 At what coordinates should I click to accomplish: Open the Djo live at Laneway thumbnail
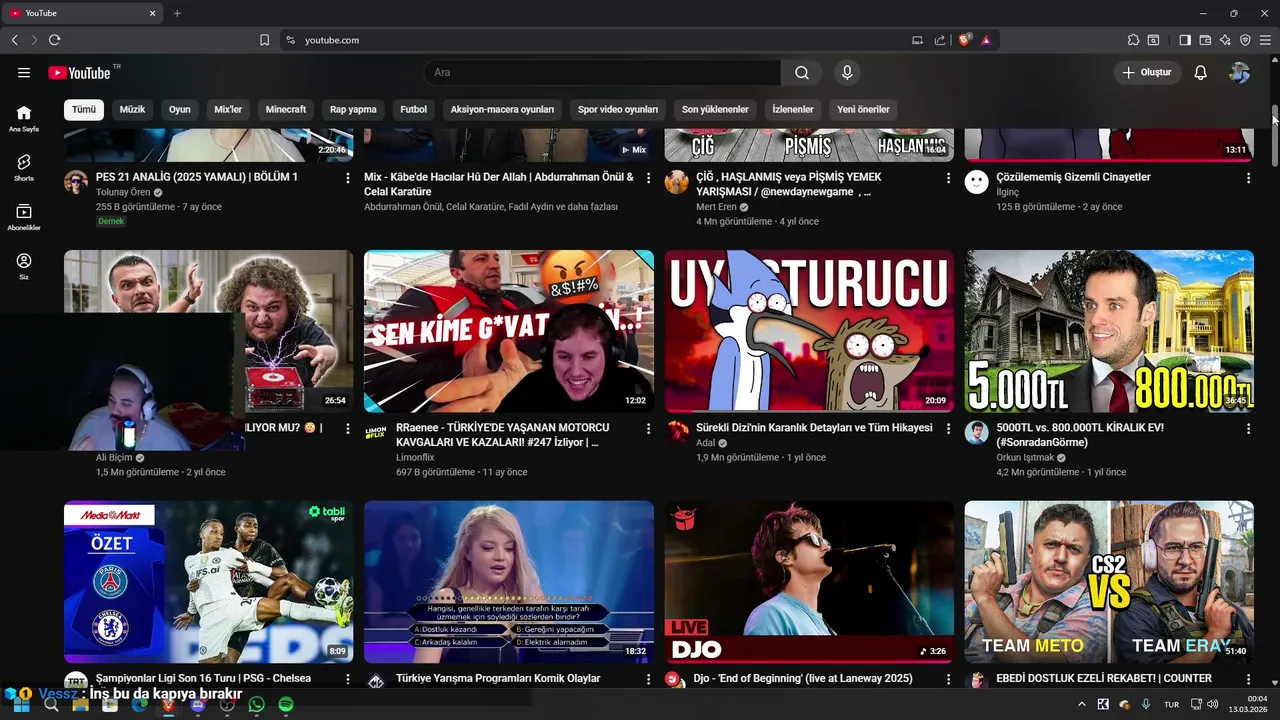coord(809,582)
